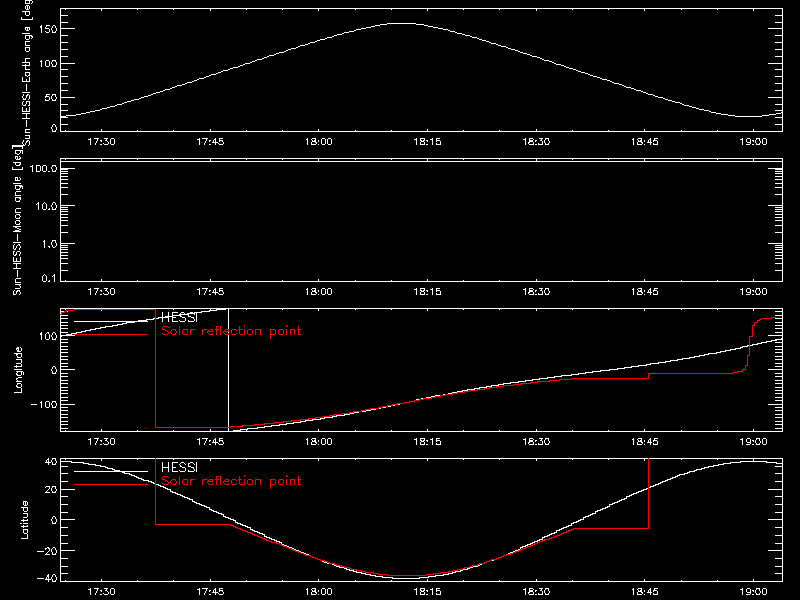Image resolution: width=800 pixels, height=600 pixels.
Task: Select the 18:15 label under Earth angle plot
Action: click(427, 142)
